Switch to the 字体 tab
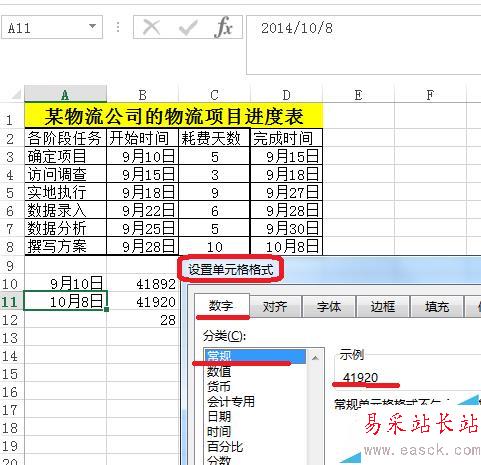The height and width of the screenshot is (465, 481). (x=329, y=307)
